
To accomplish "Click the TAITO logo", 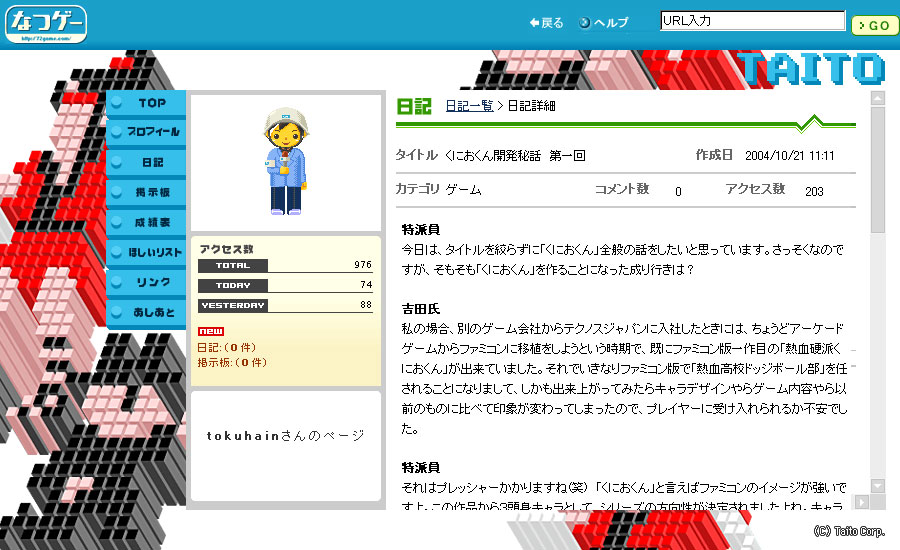I will [811, 69].
